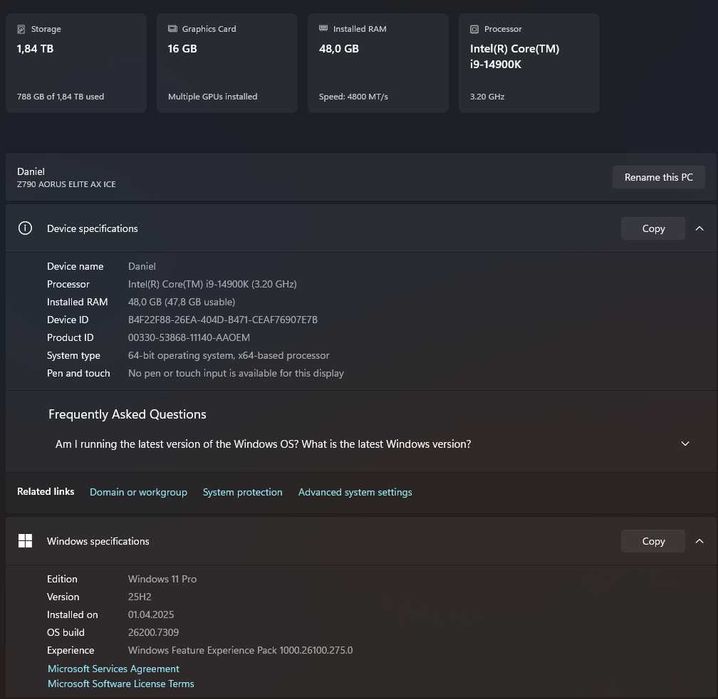Click the Device specifications info icon
The height and width of the screenshot is (699, 718).
click(25, 228)
